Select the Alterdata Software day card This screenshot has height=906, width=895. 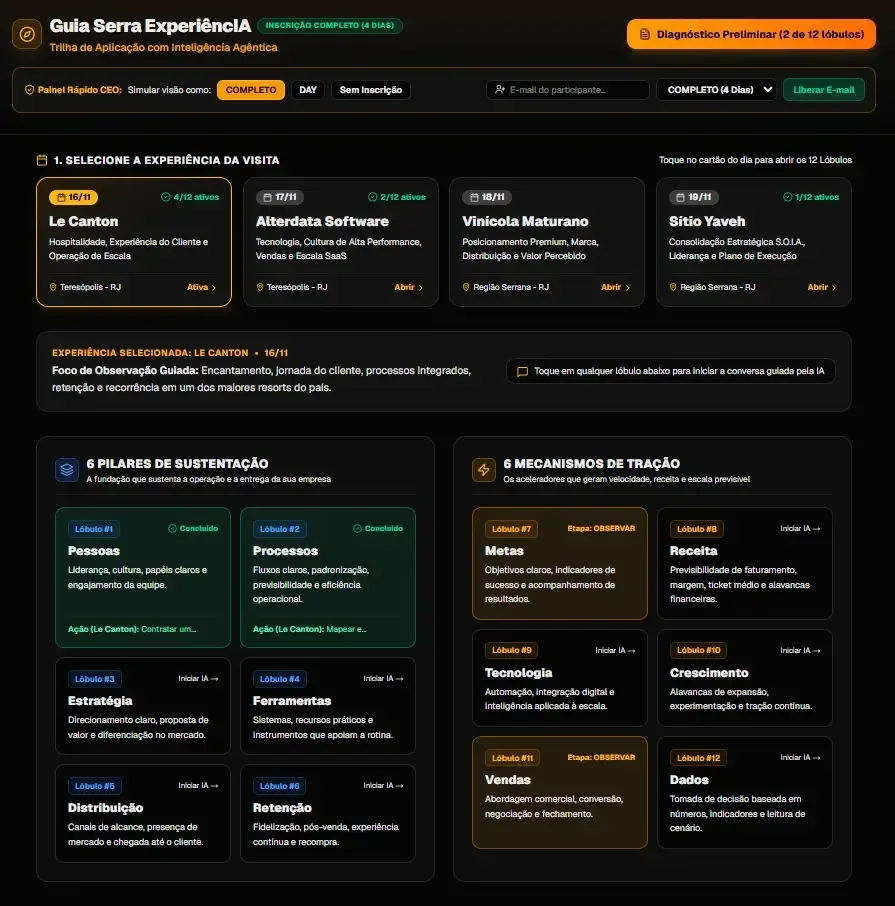click(x=341, y=242)
